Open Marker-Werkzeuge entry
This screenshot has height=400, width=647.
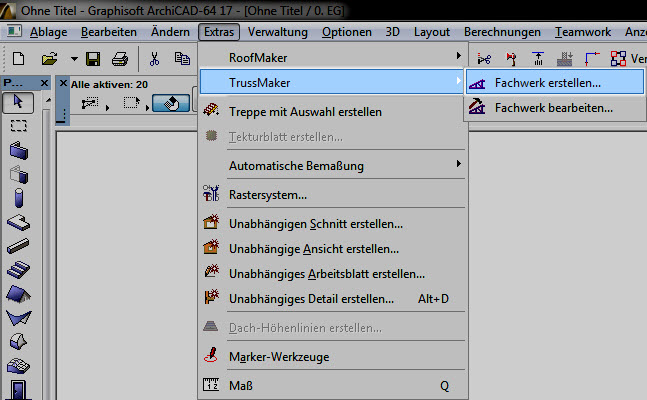[332, 357]
